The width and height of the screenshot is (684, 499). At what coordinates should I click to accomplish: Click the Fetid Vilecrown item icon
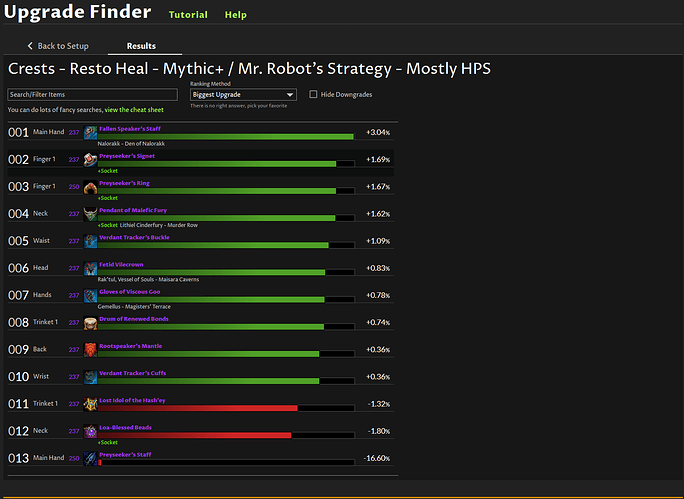tap(90, 268)
